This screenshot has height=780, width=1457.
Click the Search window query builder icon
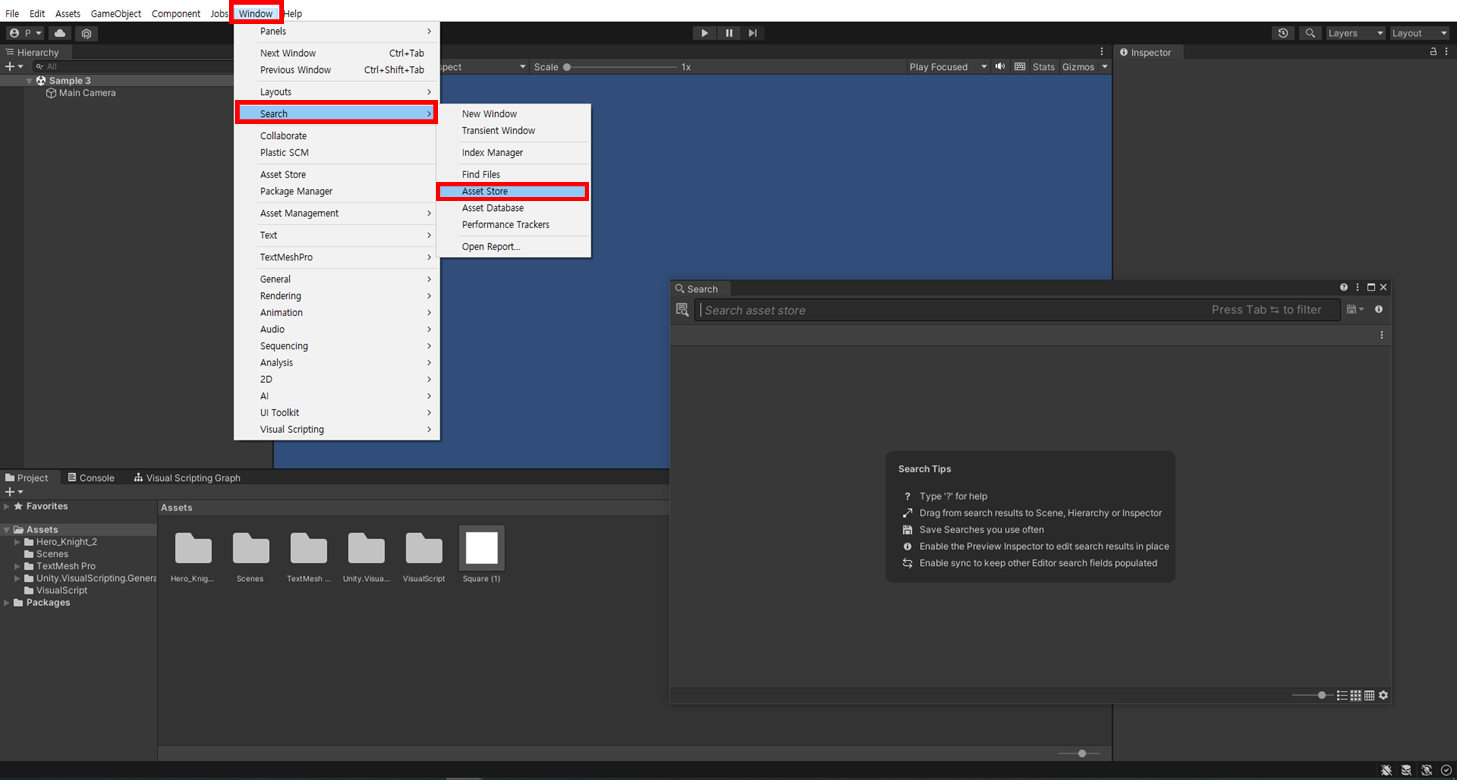[682, 310]
